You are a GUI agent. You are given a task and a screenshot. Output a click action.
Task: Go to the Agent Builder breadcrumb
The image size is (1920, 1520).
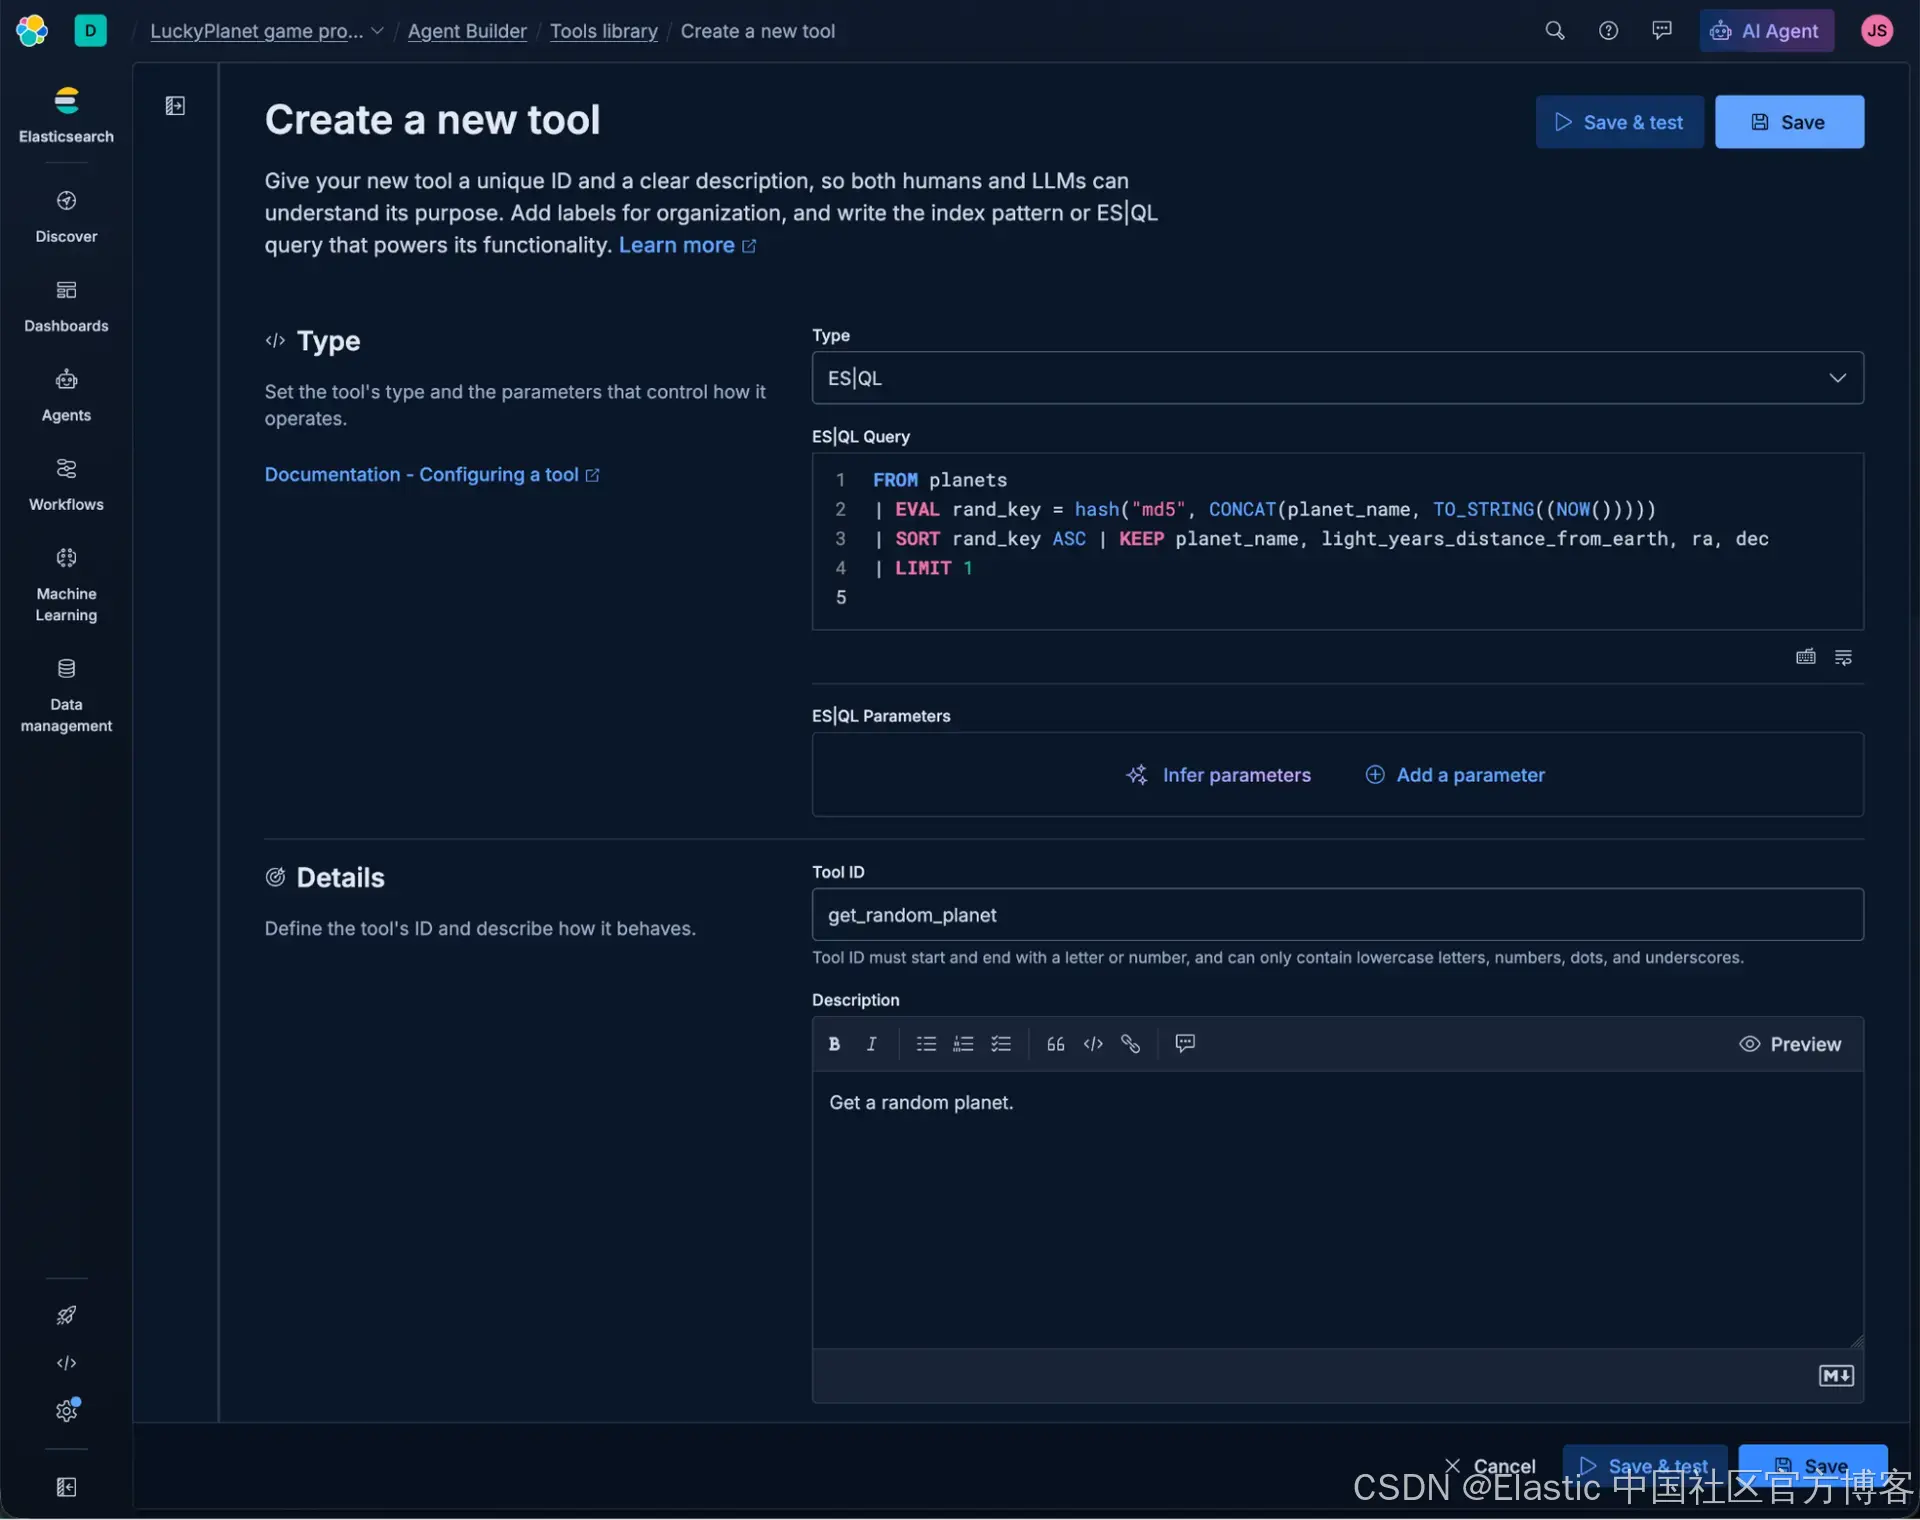(x=467, y=31)
